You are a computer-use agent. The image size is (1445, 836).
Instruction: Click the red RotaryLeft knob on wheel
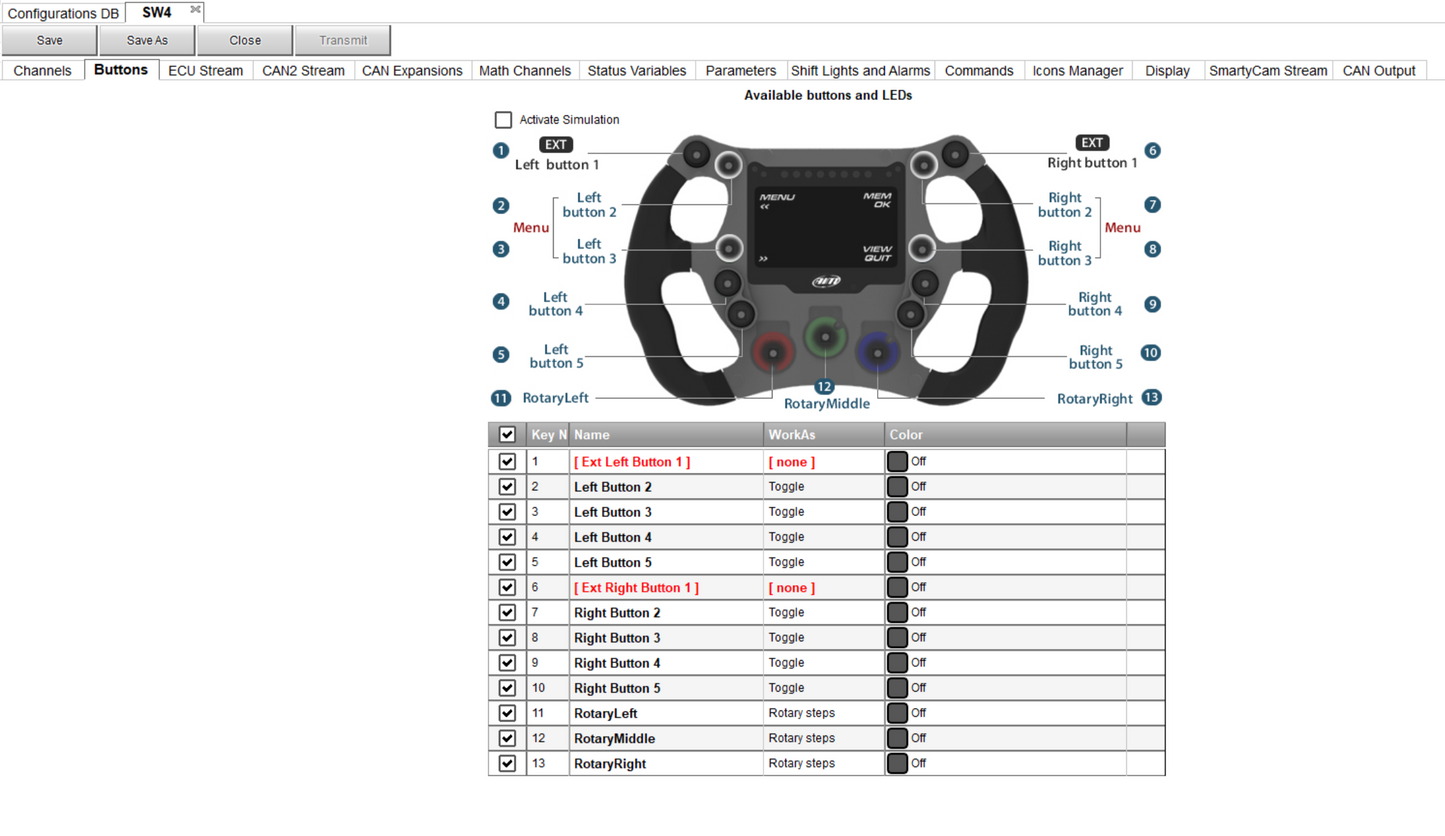pyautogui.click(x=773, y=351)
